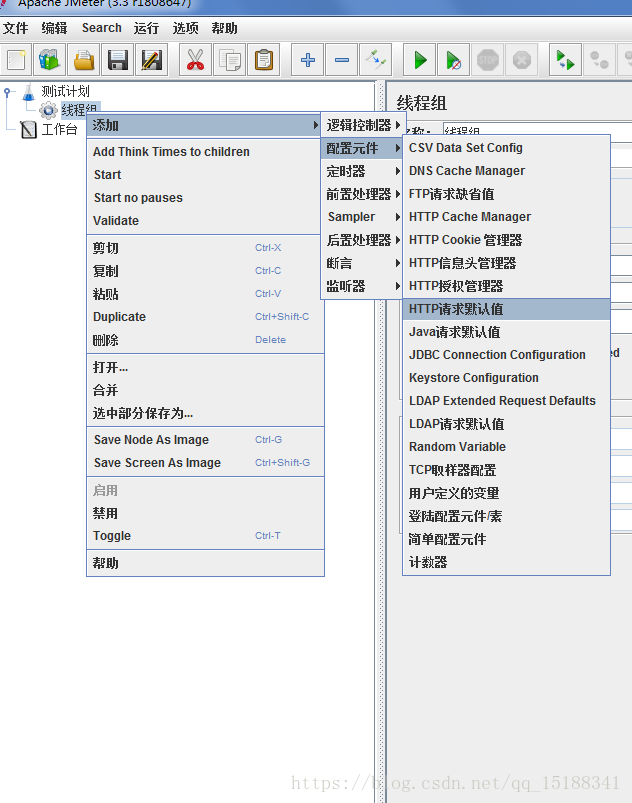This screenshot has width=632, height=803.
Task: Select HTTP Cache Manager
Action: click(x=507, y=217)
